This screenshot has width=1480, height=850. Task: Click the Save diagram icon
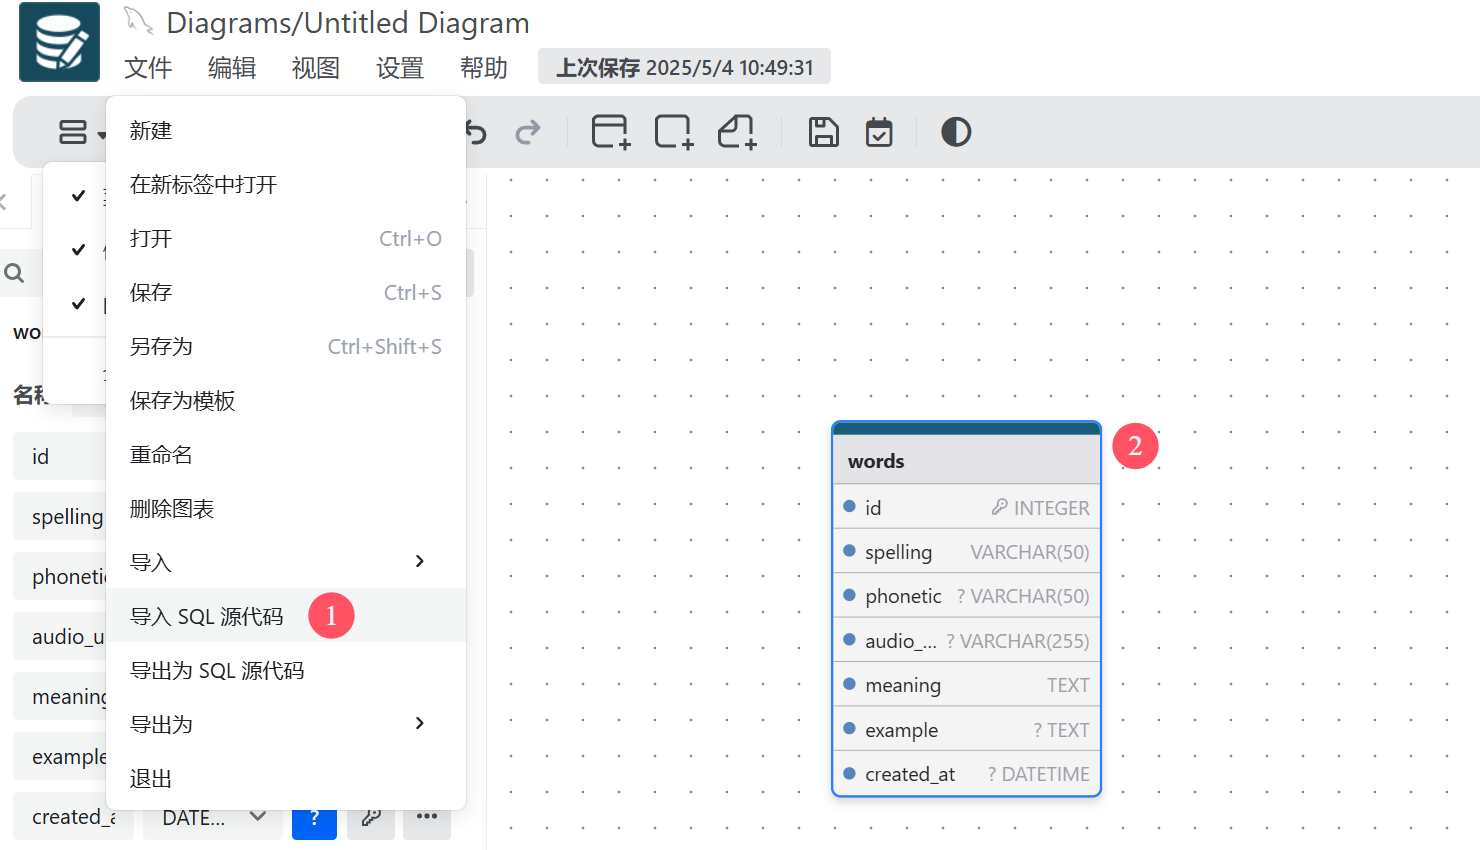point(822,131)
